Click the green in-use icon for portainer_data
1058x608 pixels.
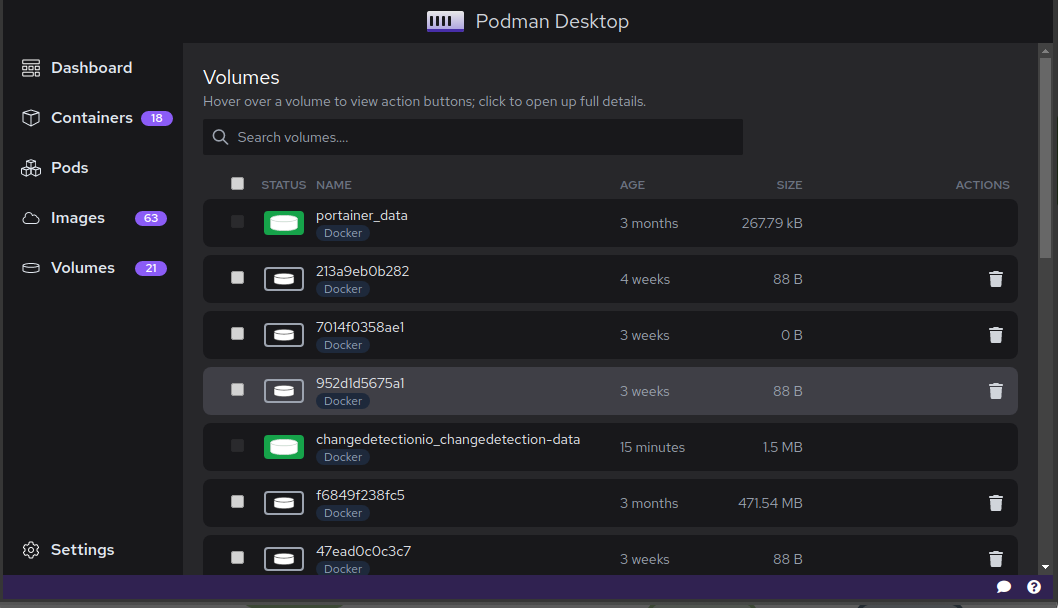point(284,223)
